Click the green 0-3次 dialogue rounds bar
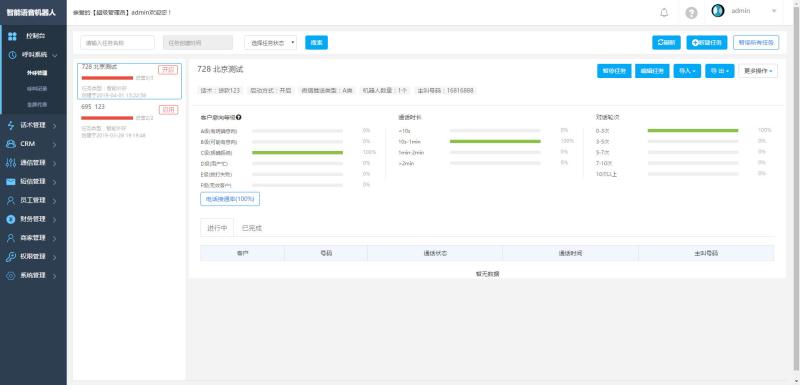Image resolution: width=800 pixels, height=385 pixels. tap(693, 131)
